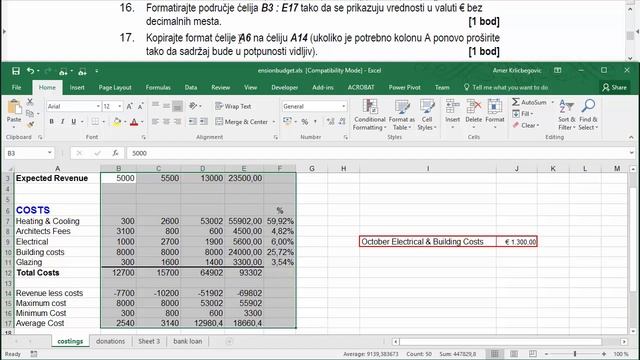Image resolution: width=640 pixels, height=360 pixels.
Task: Click the Increase Decimal icon
Action: click(x=330, y=122)
